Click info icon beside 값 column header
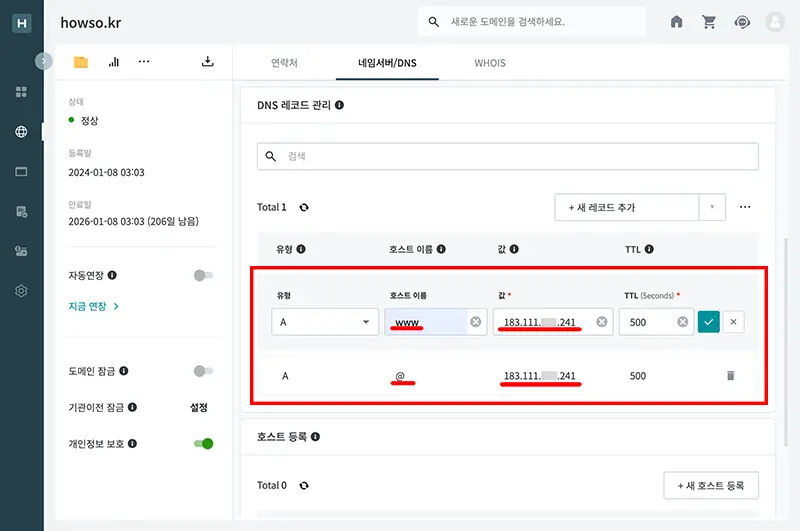The image size is (800, 531). click(514, 249)
